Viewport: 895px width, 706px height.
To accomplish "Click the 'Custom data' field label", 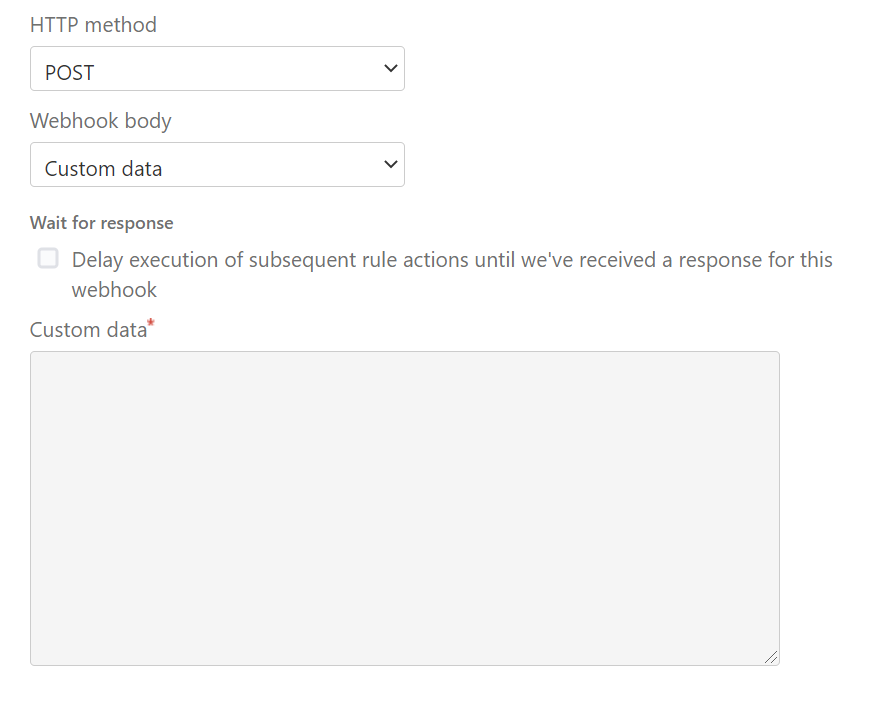I will (88, 330).
